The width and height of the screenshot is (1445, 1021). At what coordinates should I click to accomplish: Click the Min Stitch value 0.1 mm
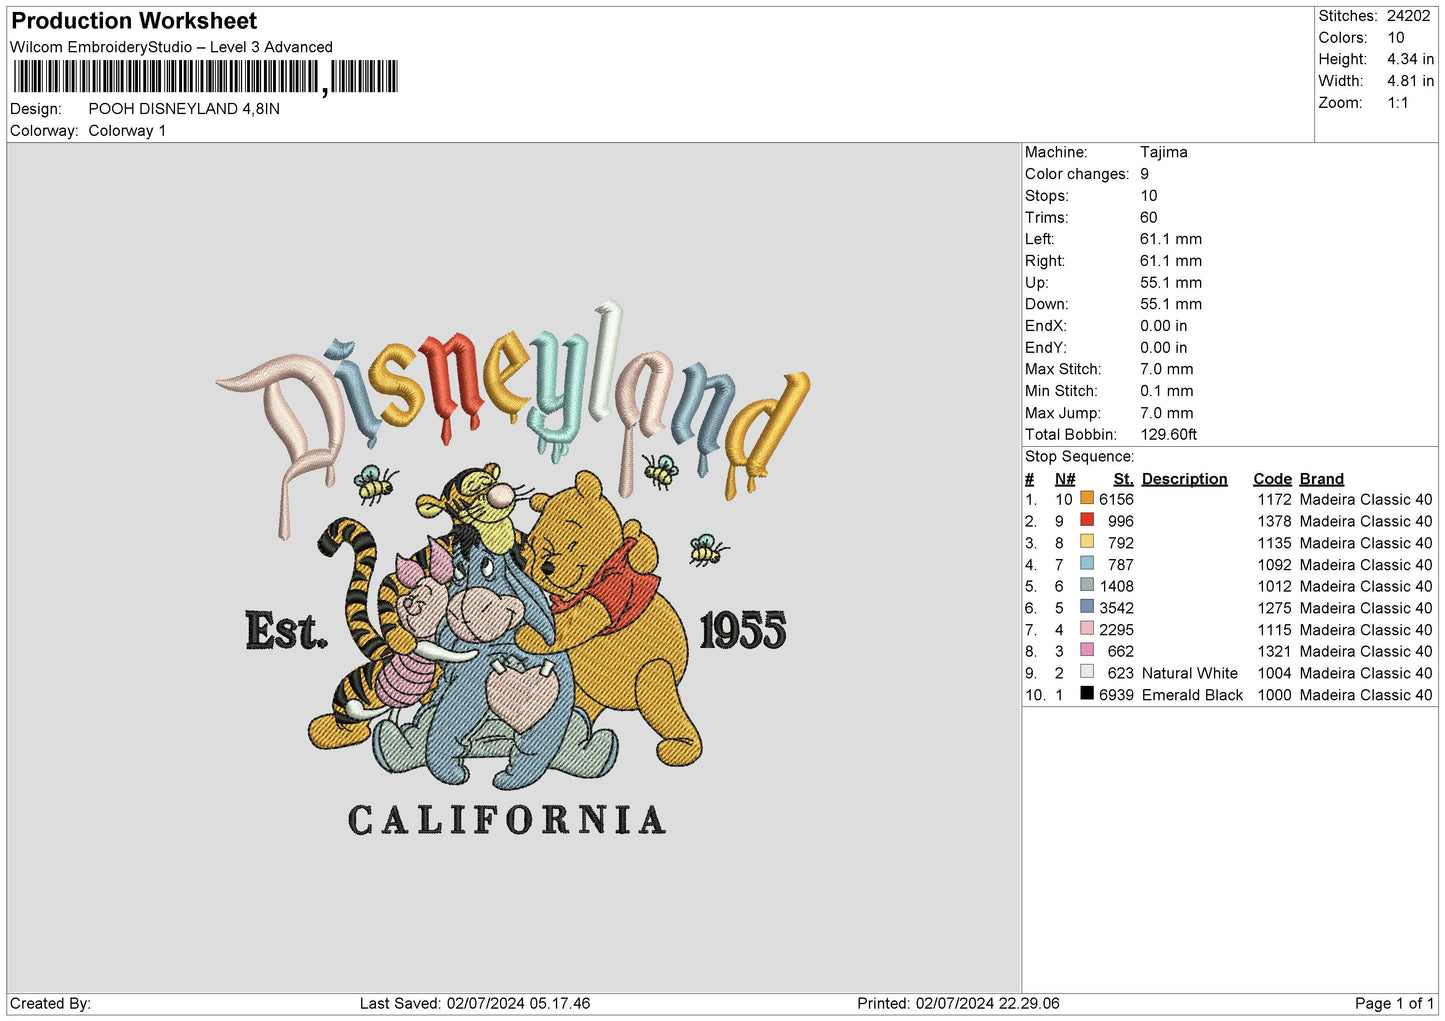coord(1167,391)
